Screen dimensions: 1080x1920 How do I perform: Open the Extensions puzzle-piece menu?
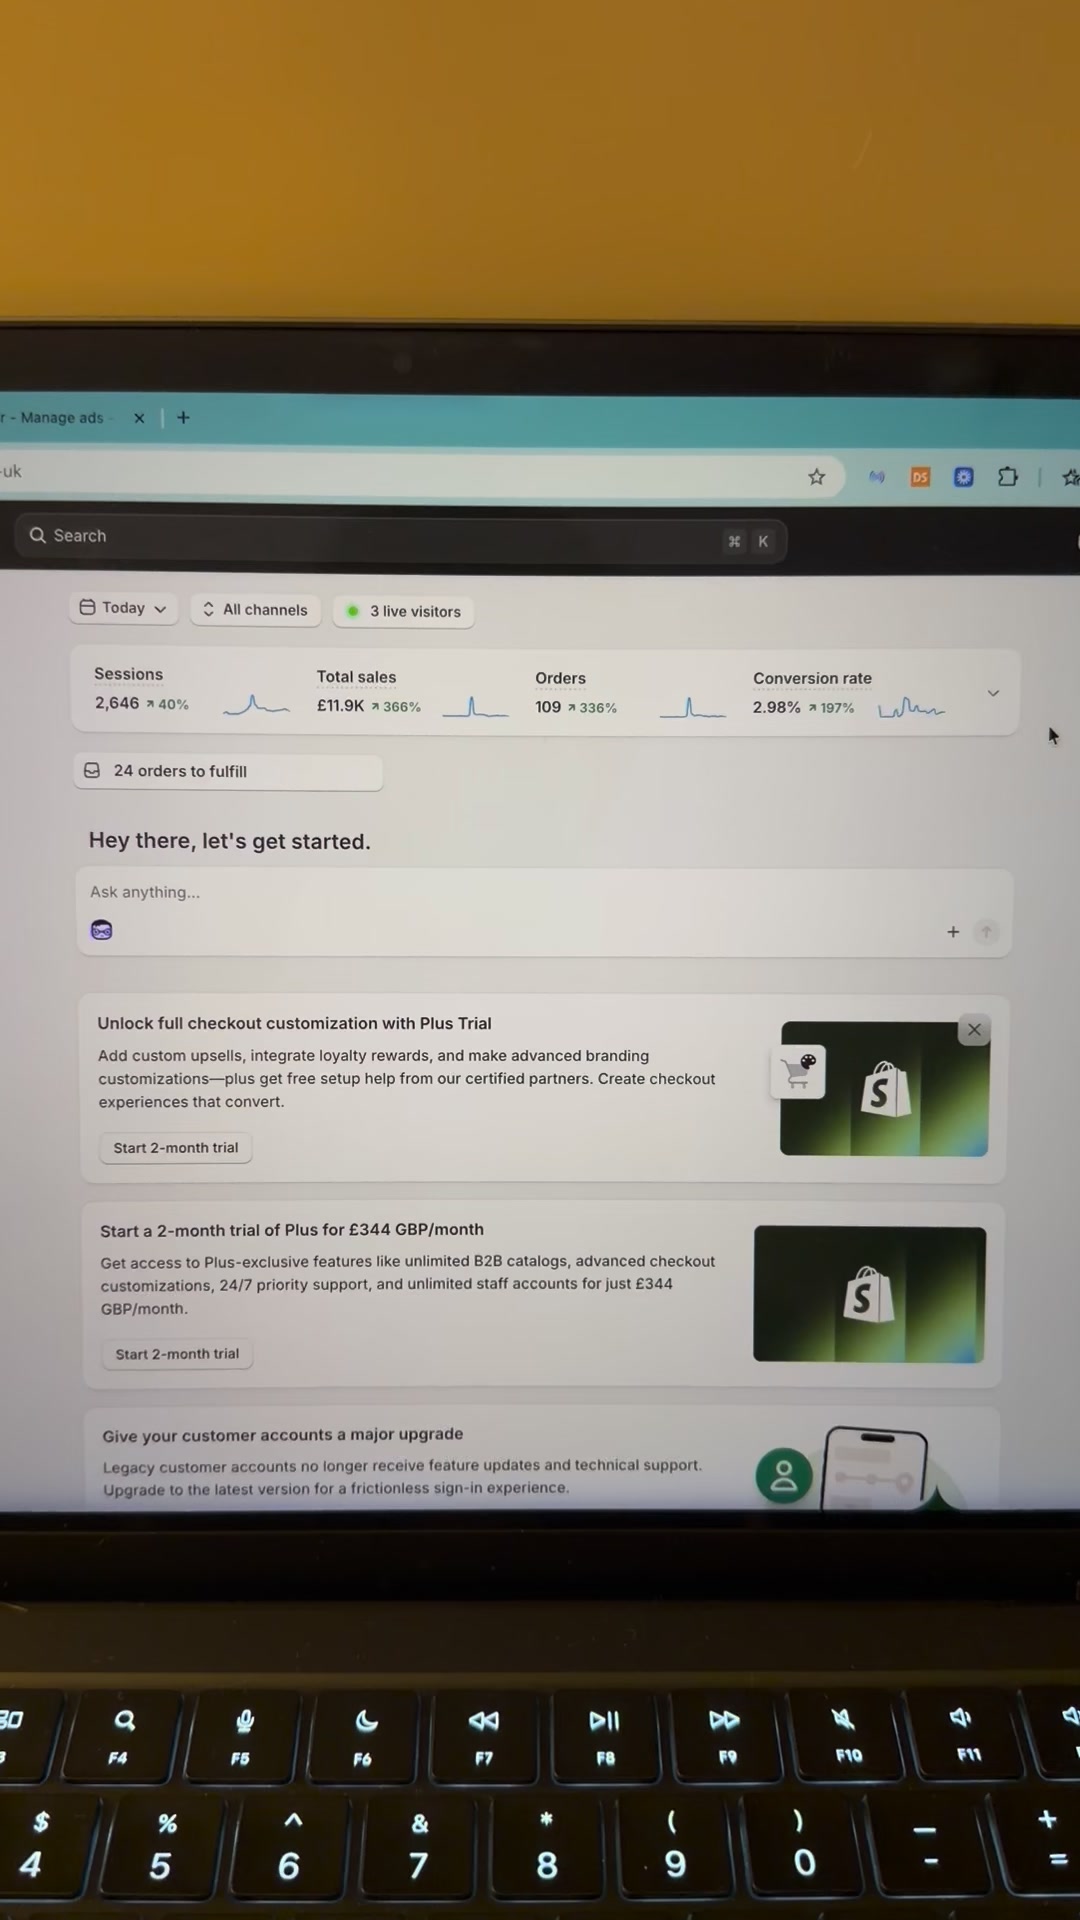point(1008,477)
